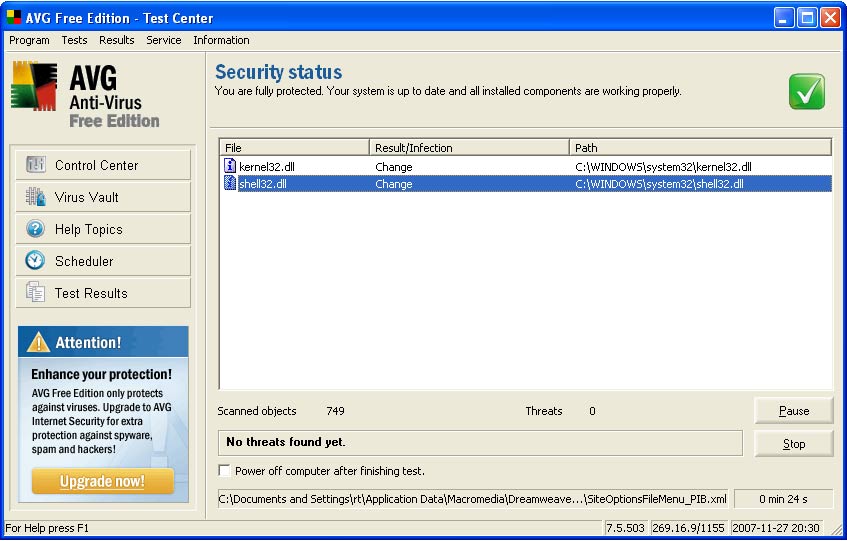Screen dimensions: 847x541
Task: Click date 2007-11-27 20:30 in status bar
Action: coord(776,528)
